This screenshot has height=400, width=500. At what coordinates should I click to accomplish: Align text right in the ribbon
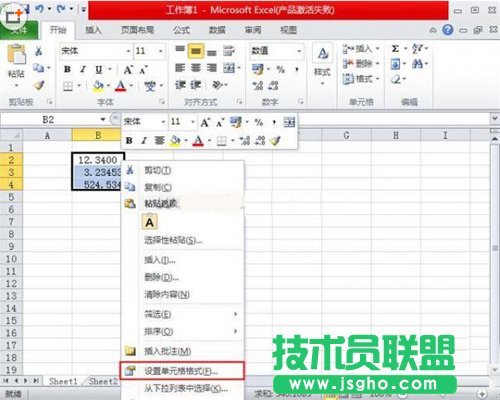[212, 68]
